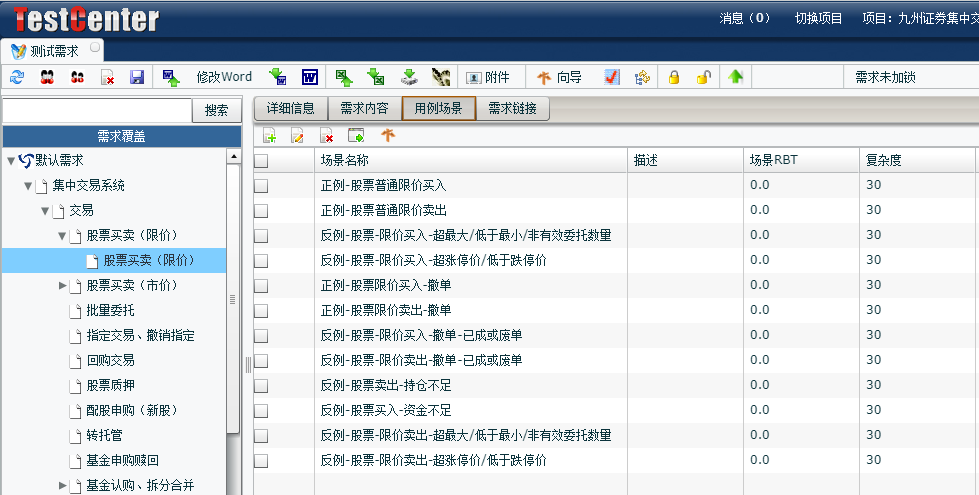The height and width of the screenshot is (495, 979).
Task: Click the 搜索 button
Action: click(x=216, y=111)
